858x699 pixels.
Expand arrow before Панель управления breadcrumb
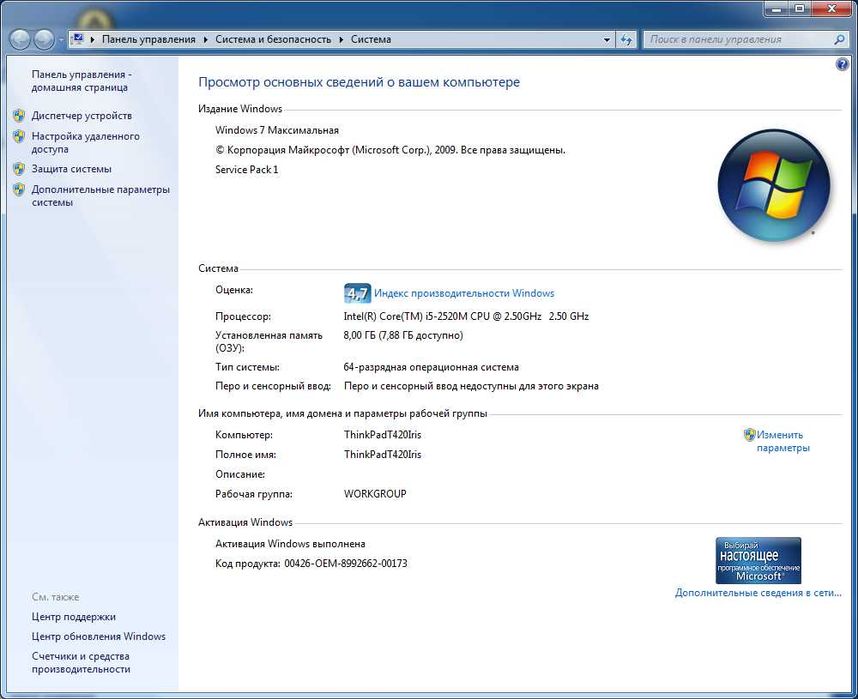(x=92, y=39)
